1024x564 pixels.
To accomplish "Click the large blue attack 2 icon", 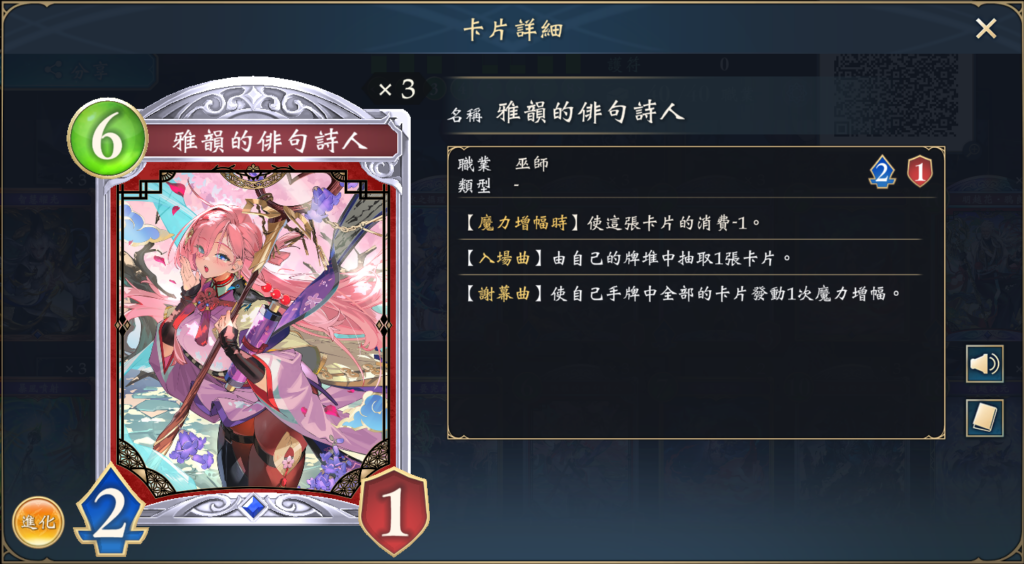I will coord(111,509).
